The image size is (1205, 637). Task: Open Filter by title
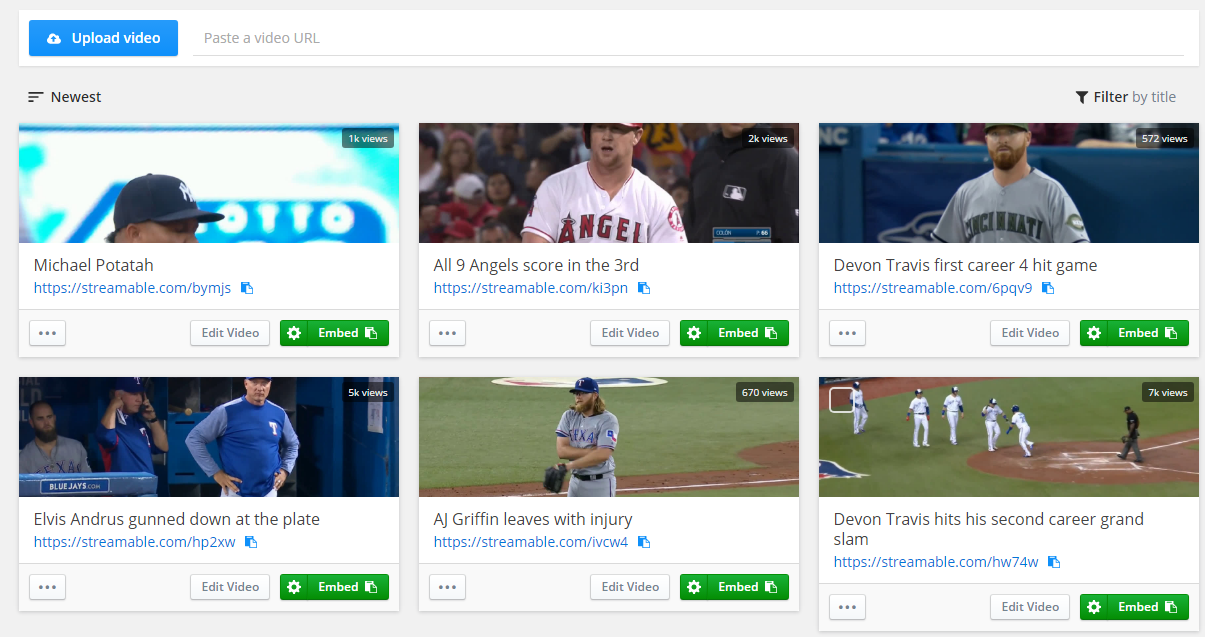[x=1125, y=97]
